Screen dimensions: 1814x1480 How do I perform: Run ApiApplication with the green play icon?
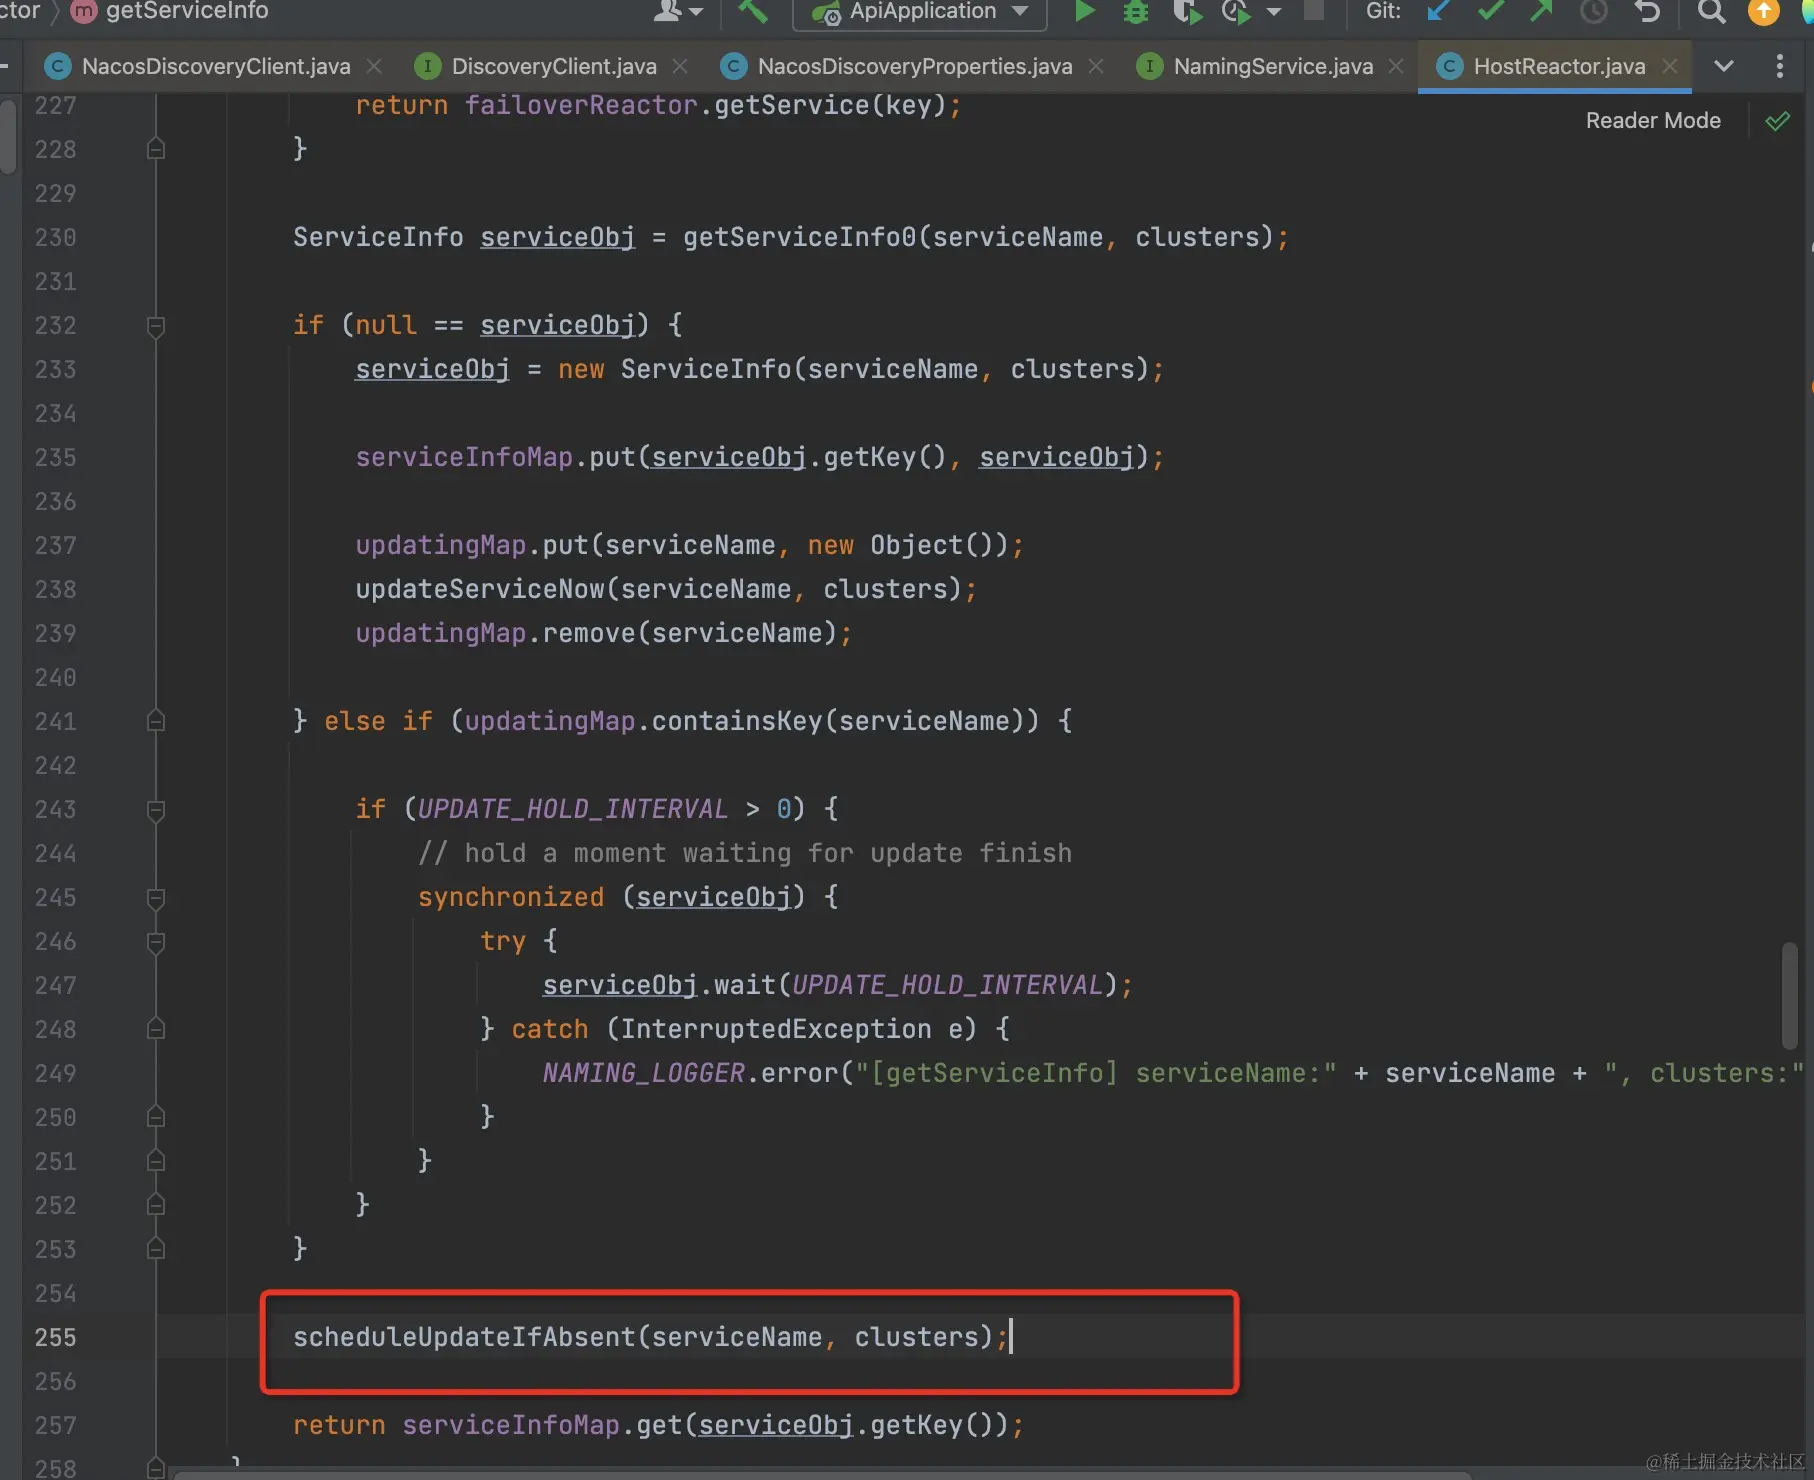[1084, 11]
